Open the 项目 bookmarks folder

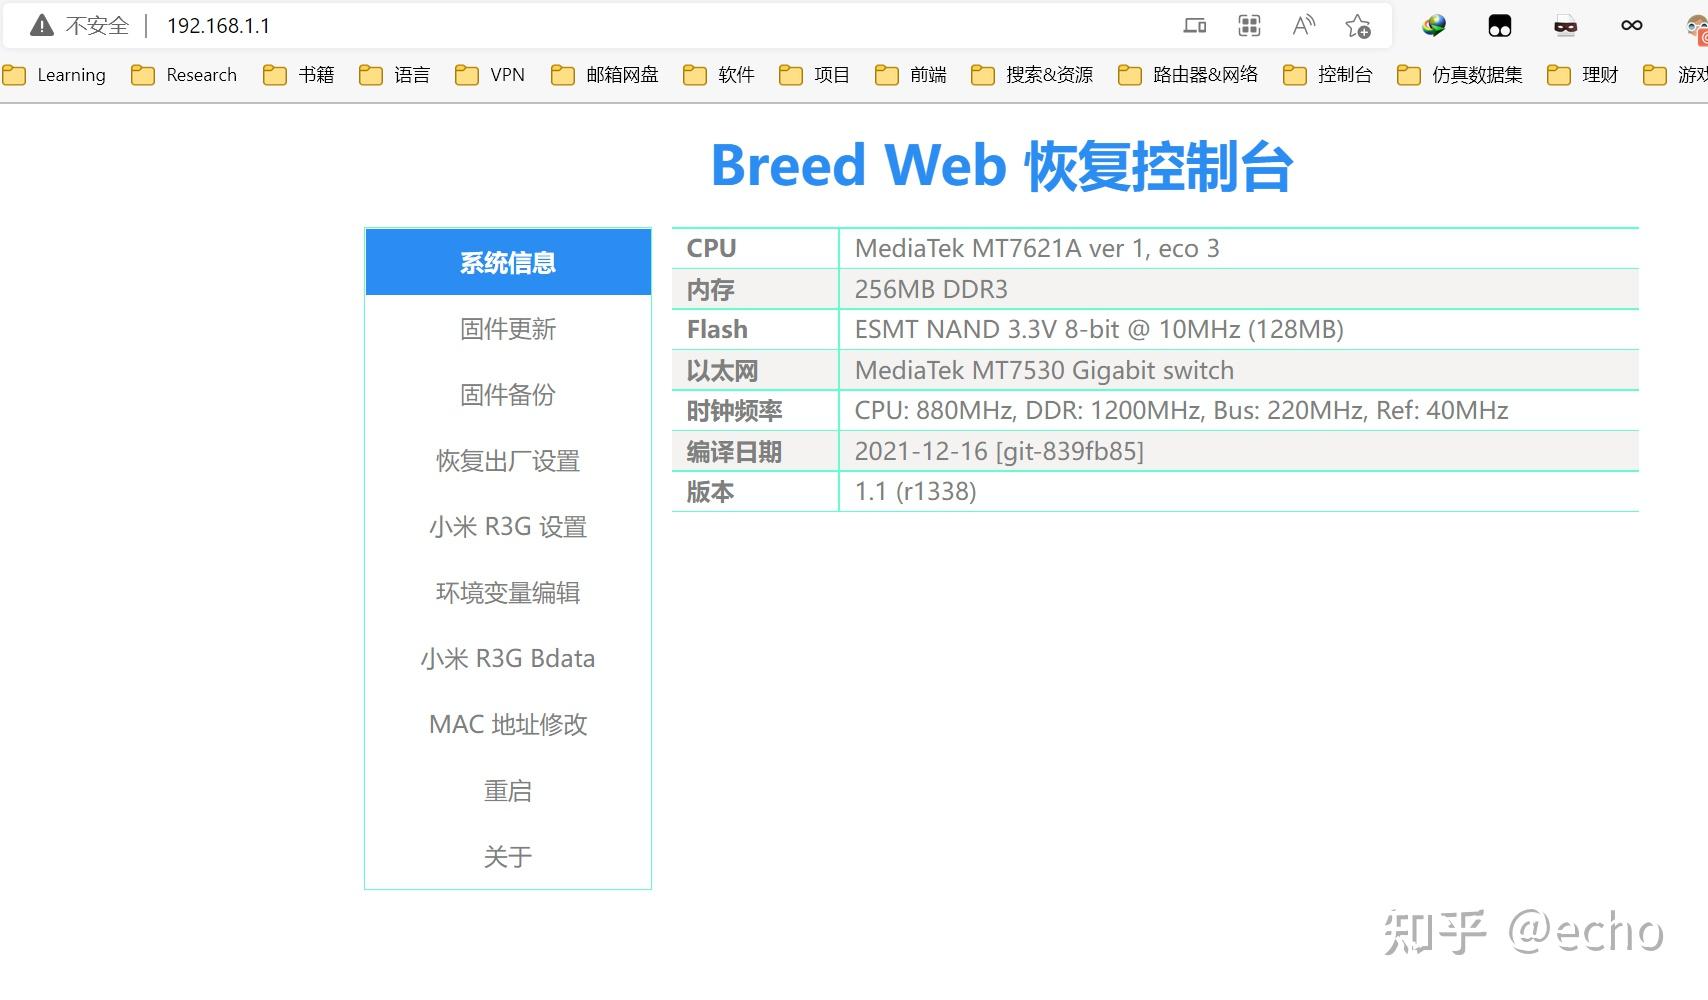[x=814, y=75]
